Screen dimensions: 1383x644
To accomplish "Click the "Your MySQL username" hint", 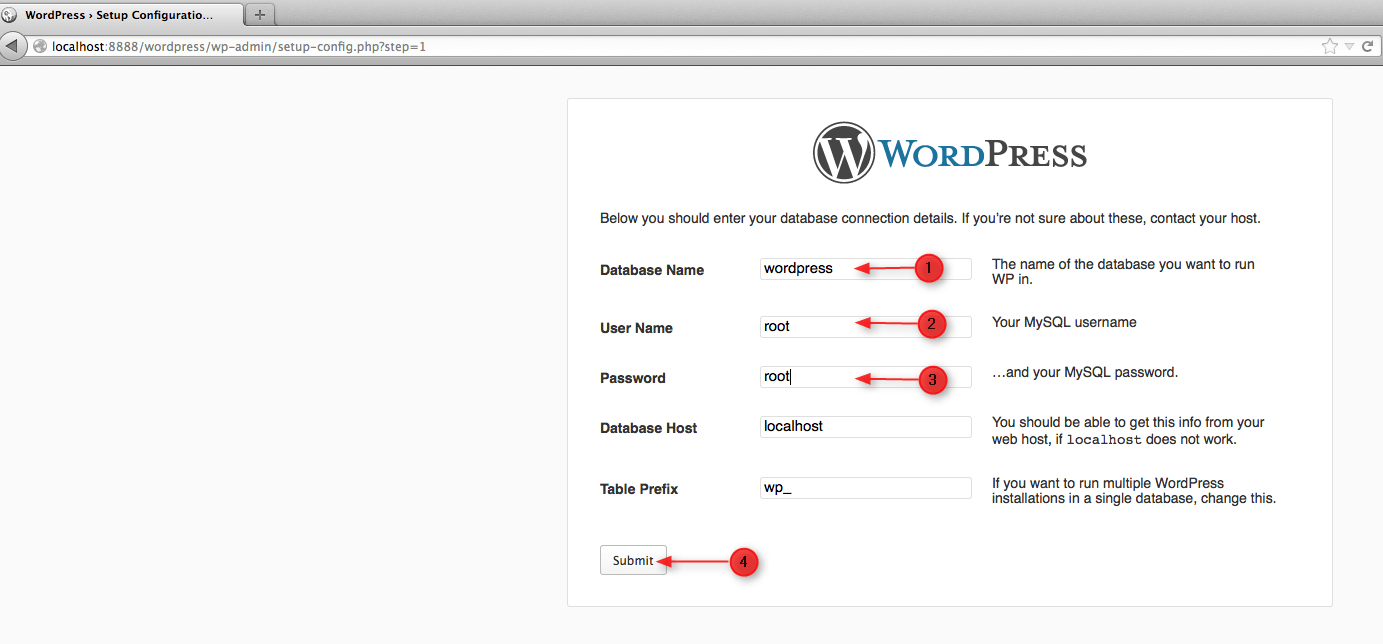I will pyautogui.click(x=1064, y=322).
